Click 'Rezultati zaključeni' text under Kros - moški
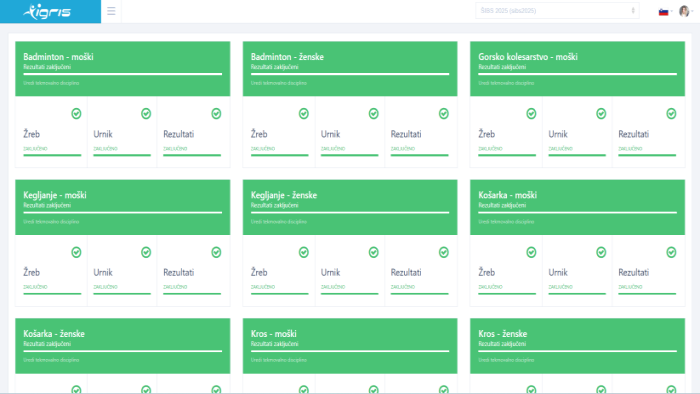700x394 pixels. (274, 344)
